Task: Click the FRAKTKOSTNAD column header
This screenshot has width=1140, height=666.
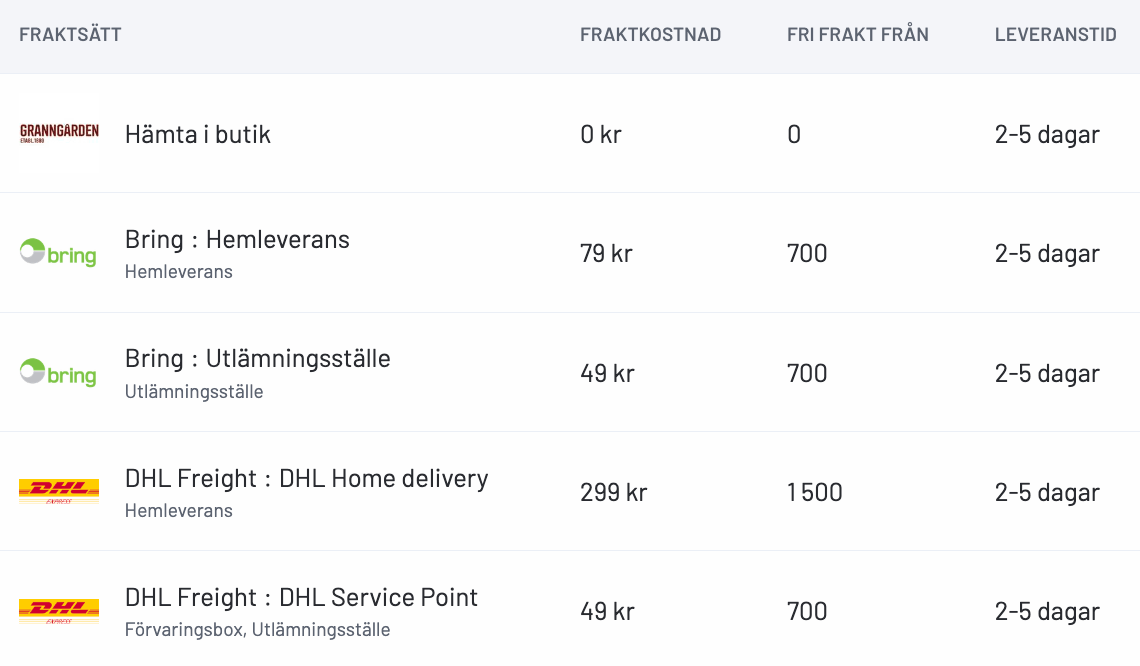Action: [x=650, y=35]
